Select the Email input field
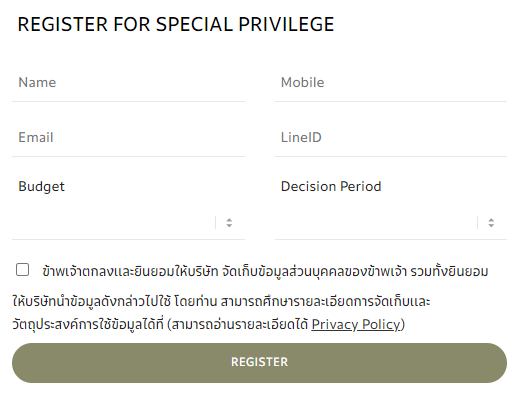The height and width of the screenshot is (394, 520). coord(128,137)
